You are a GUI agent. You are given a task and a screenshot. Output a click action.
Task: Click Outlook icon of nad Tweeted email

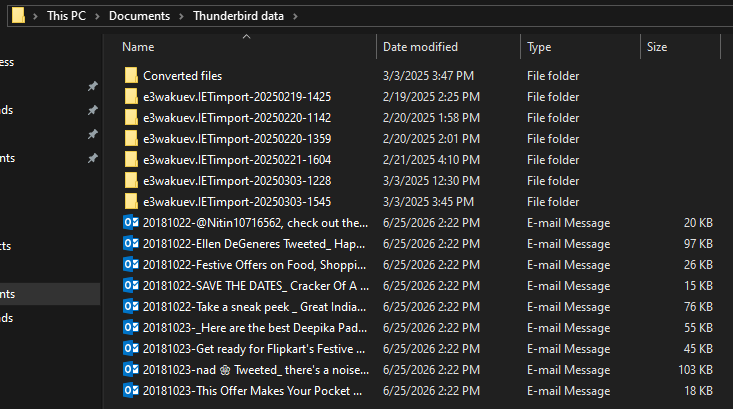[131, 370]
